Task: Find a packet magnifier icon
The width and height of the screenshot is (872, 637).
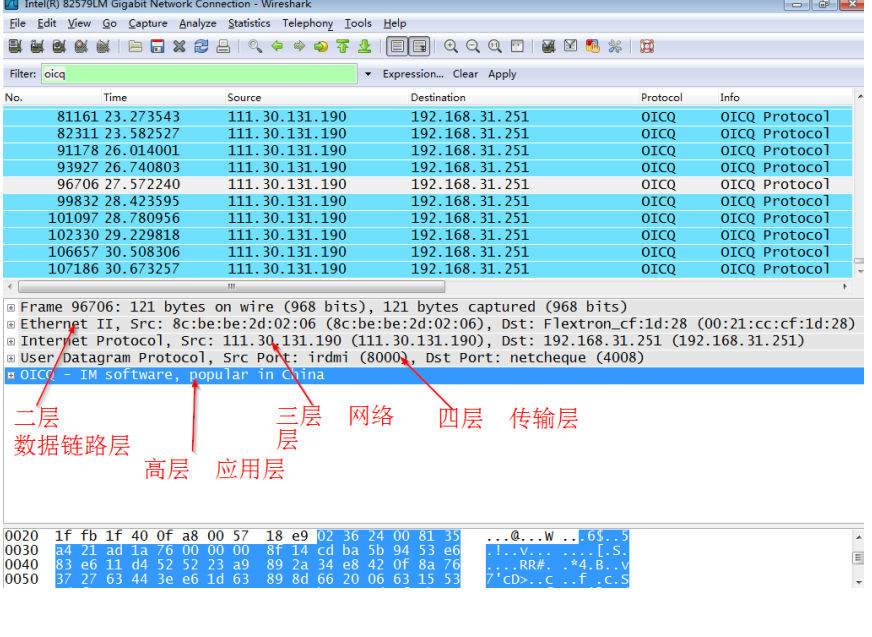Action: pyautogui.click(x=255, y=46)
